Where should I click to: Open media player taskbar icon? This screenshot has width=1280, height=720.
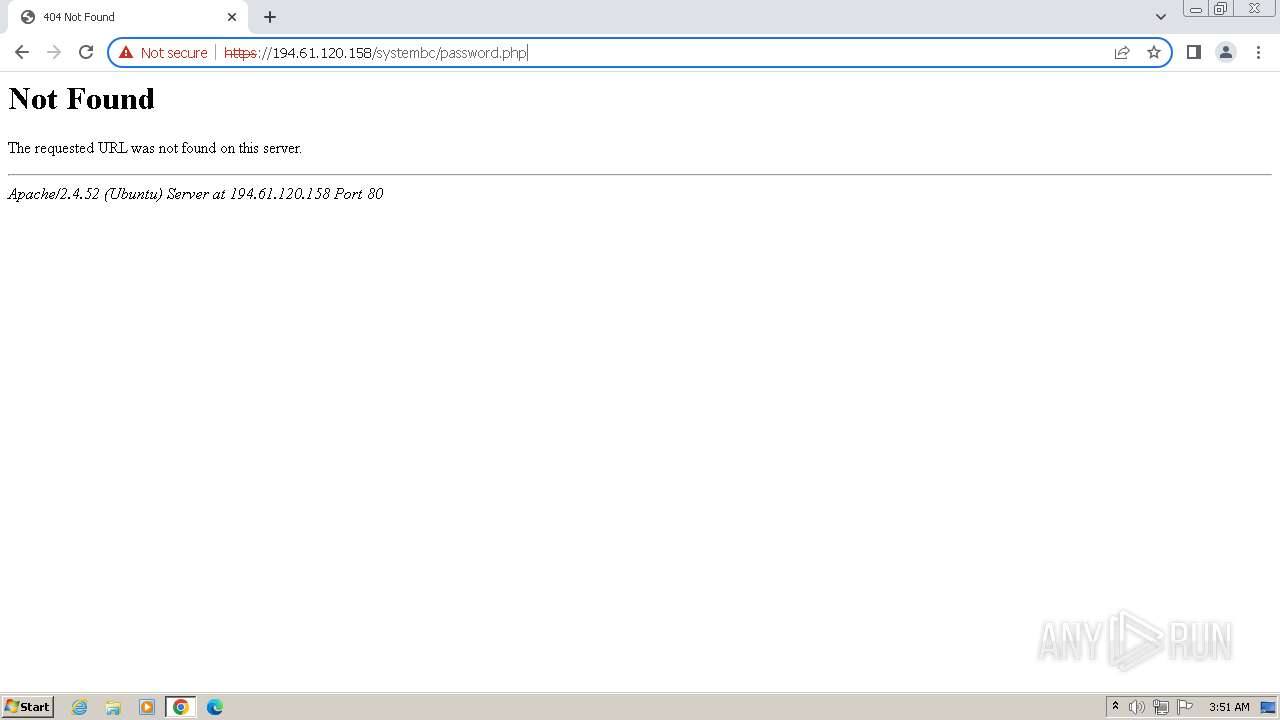point(147,707)
